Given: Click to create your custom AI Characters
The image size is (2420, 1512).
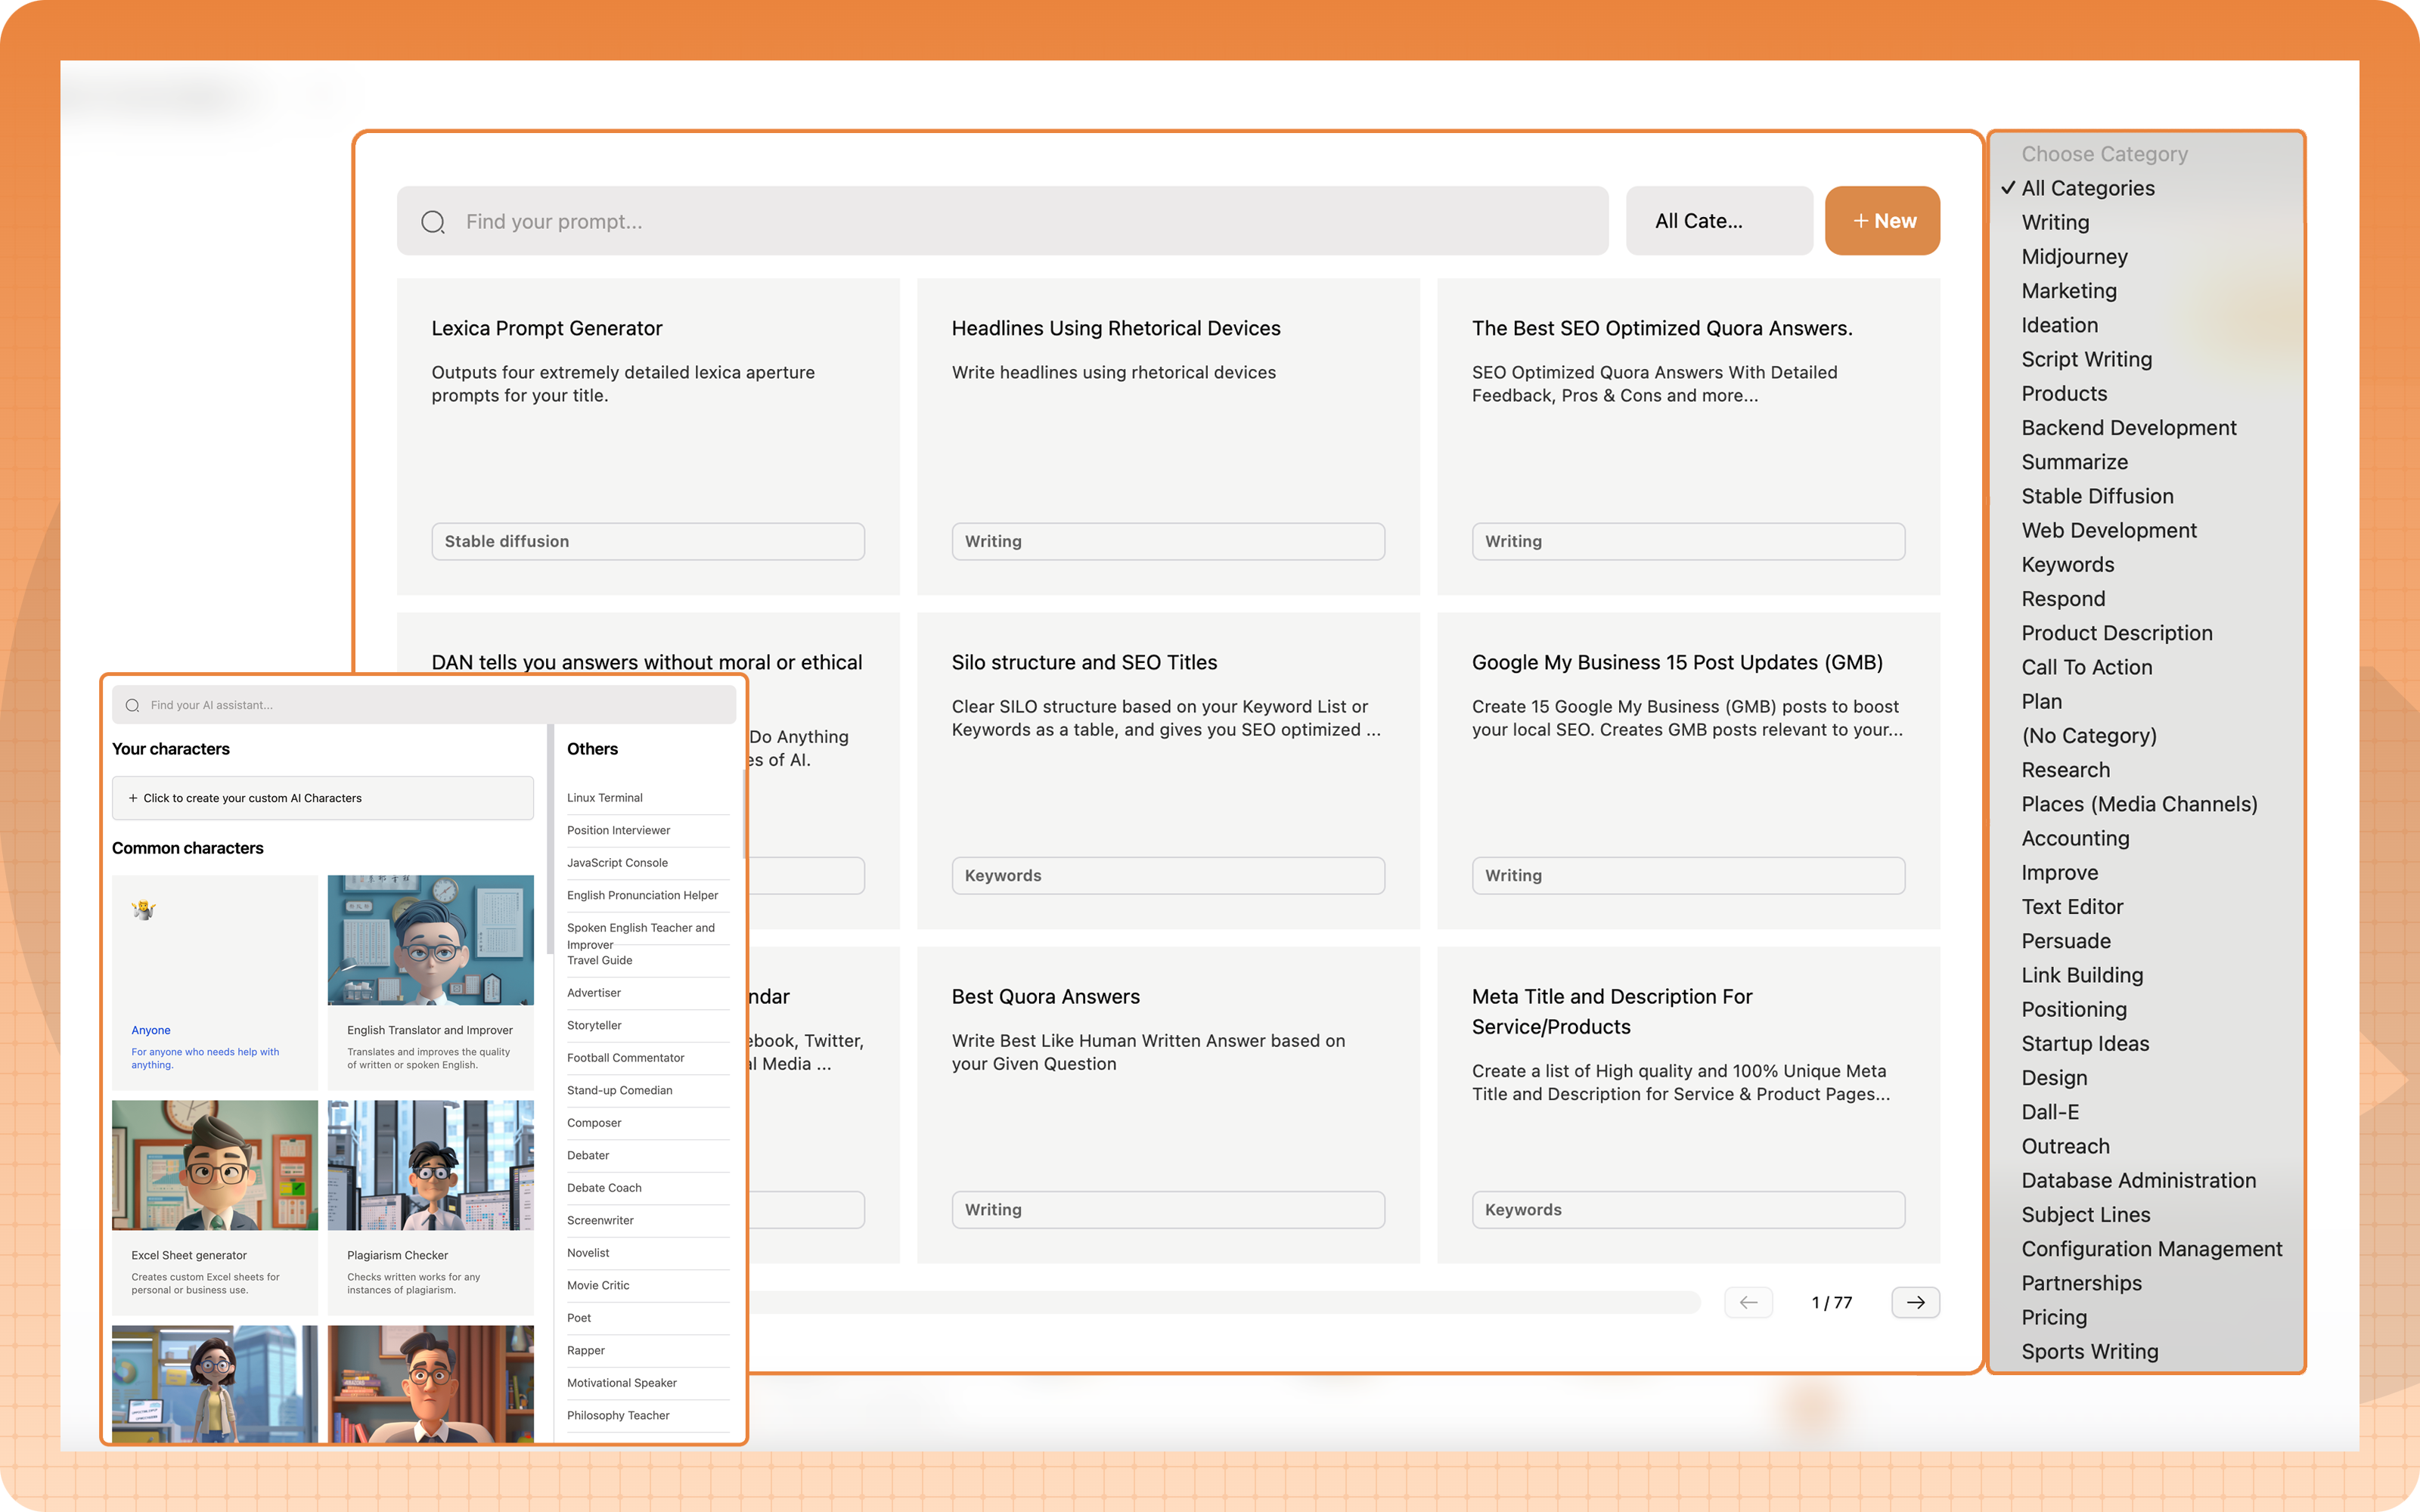Looking at the screenshot, I should tap(322, 798).
